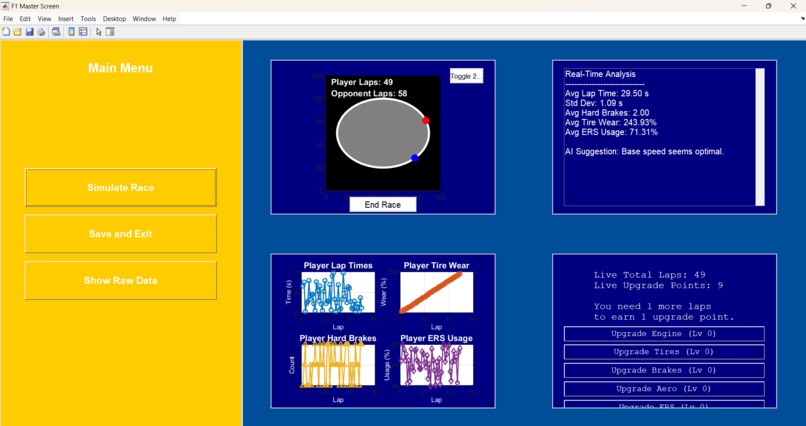The image size is (806, 426).
Task: Click 'Live Total Laps: 49' text
Action: coord(649,275)
